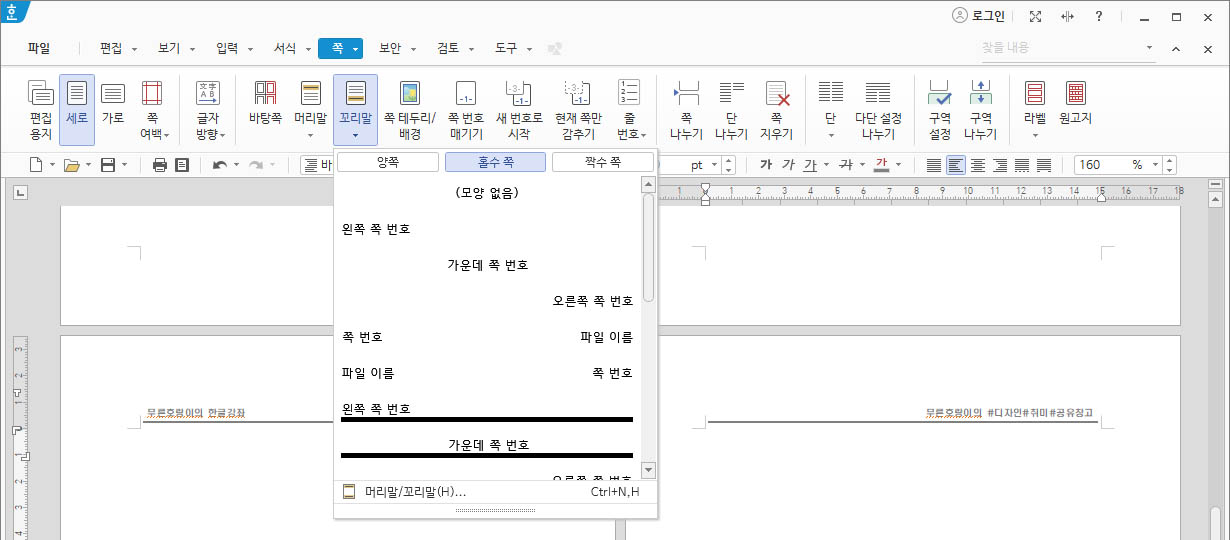Click the open folder icon
1230x540 pixels.
71,165
